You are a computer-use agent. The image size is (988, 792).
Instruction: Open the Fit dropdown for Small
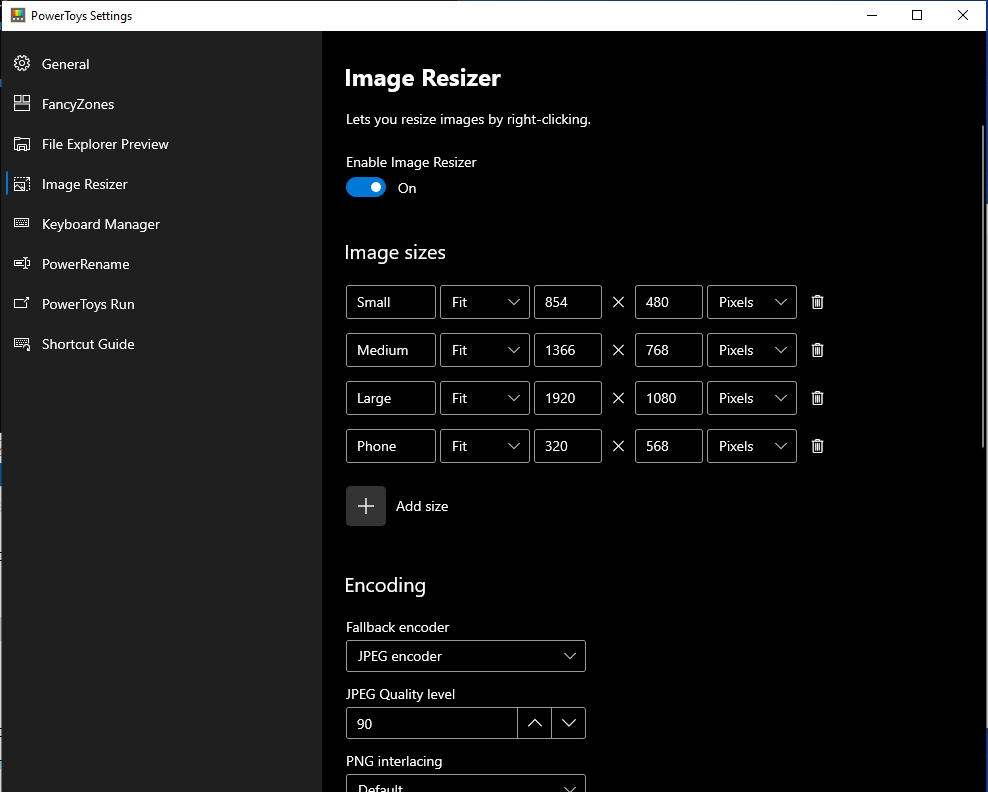click(485, 302)
